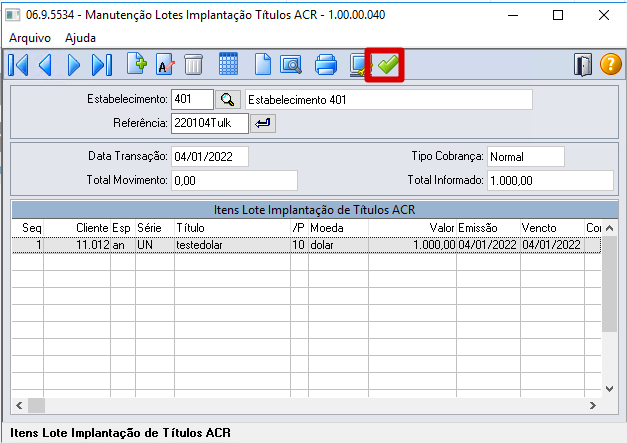Click the Tipo Cobrança field Normal
The height and width of the screenshot is (443, 627).
[526, 156]
